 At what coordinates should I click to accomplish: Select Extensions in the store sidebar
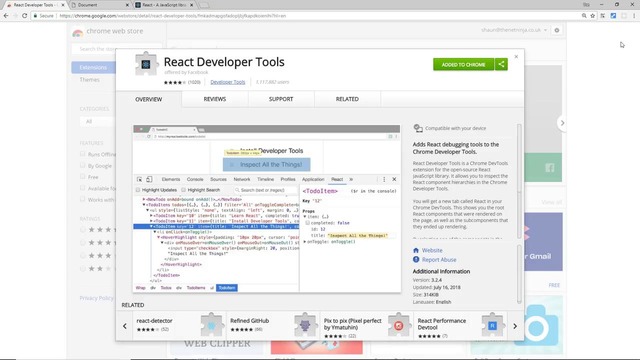(x=93, y=67)
